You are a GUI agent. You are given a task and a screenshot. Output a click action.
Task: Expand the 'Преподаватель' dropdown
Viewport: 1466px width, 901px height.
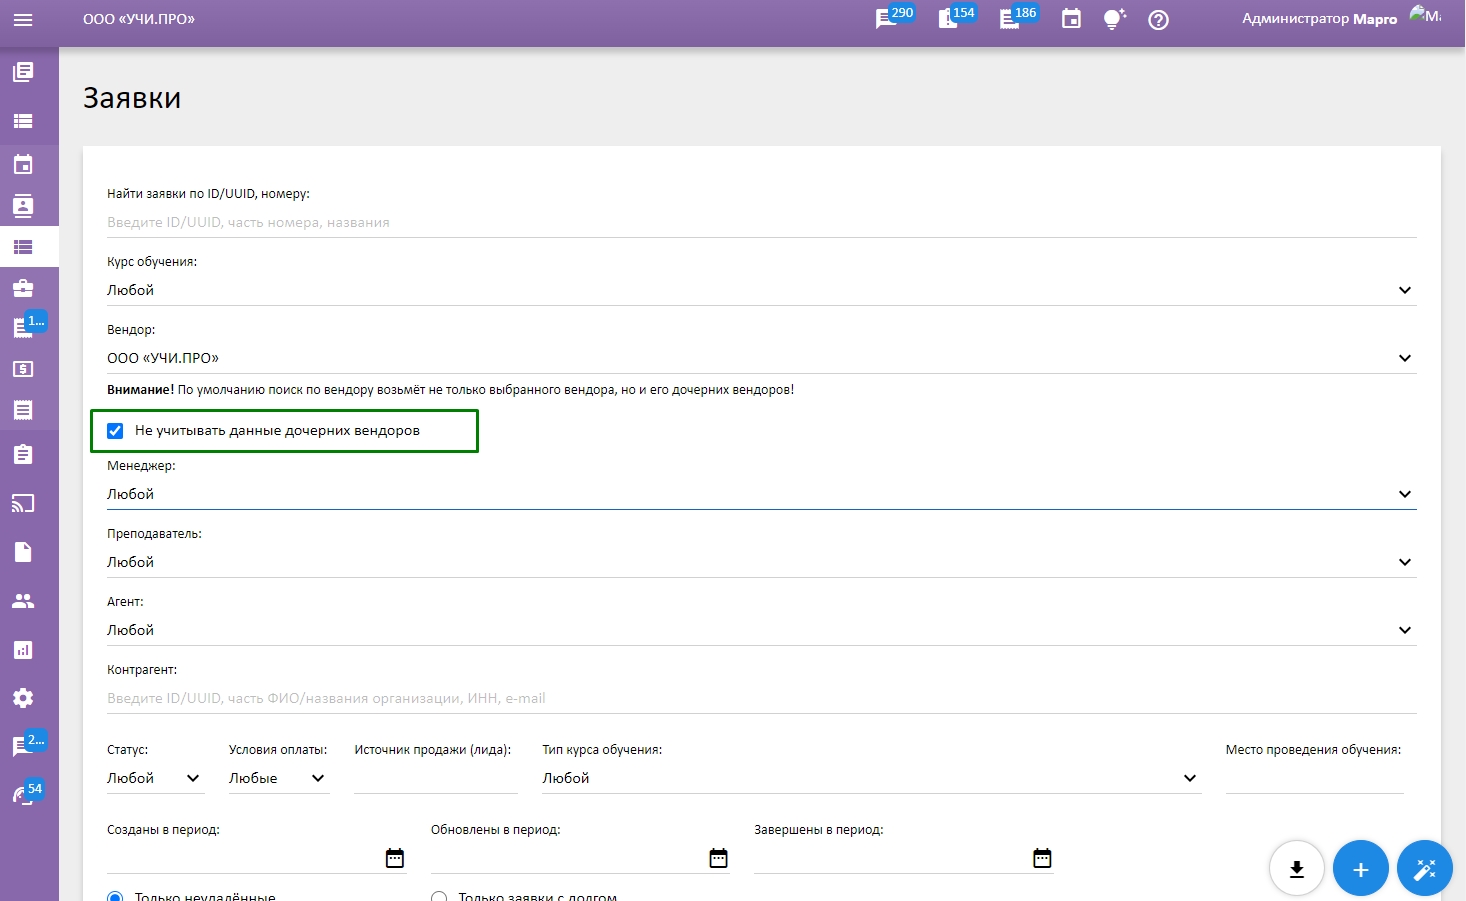click(x=762, y=562)
